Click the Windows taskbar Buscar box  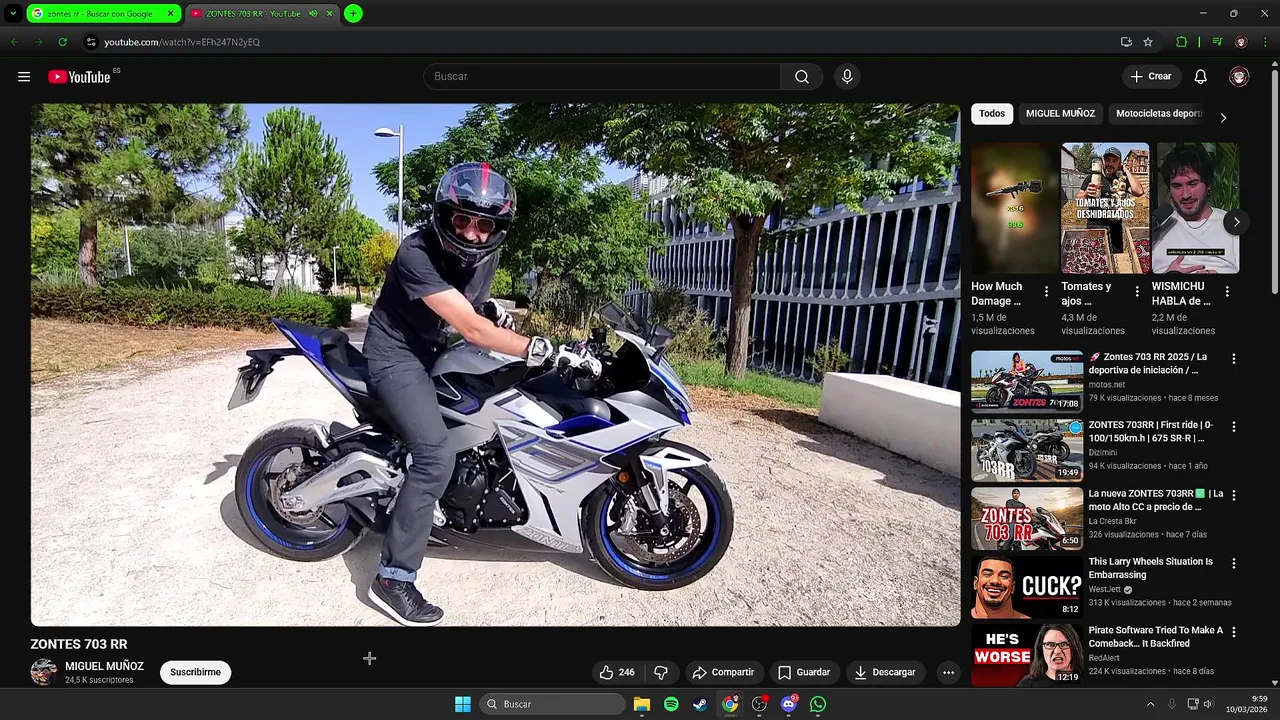[x=553, y=704]
